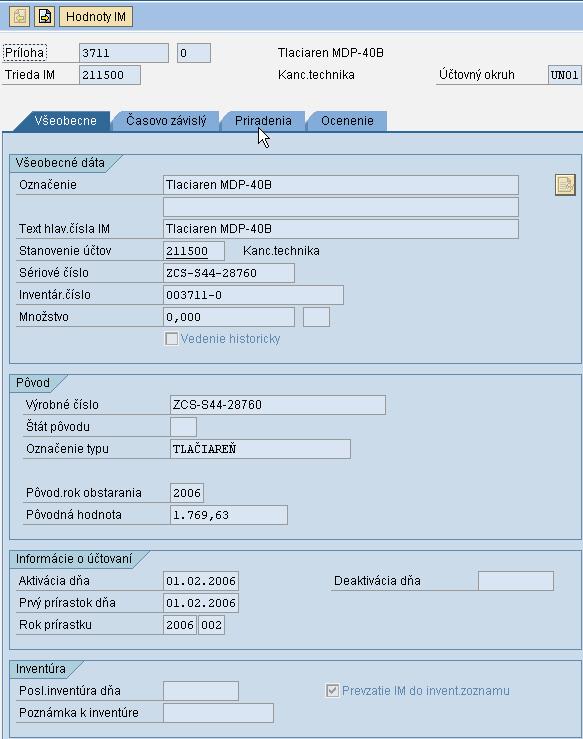Open the Ocenenie tab
The image size is (583, 739).
(347, 121)
